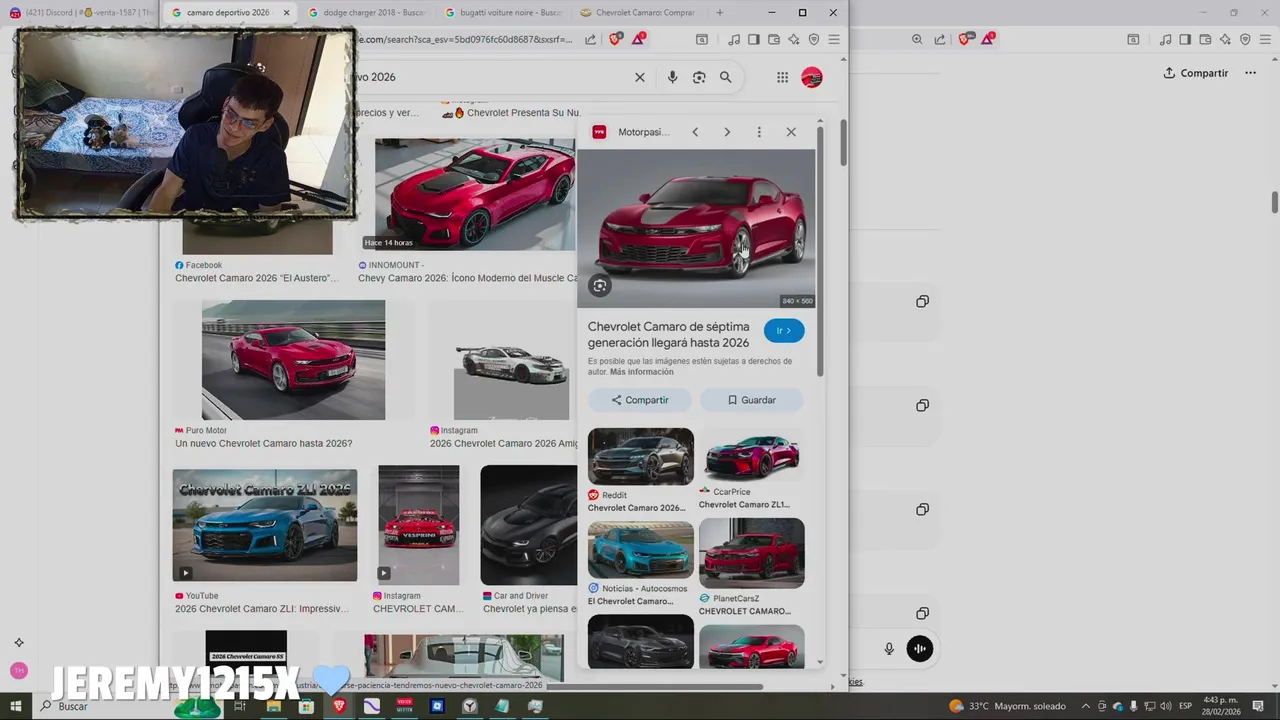
Task: Click Compartir in background window
Action: pos(1196,73)
